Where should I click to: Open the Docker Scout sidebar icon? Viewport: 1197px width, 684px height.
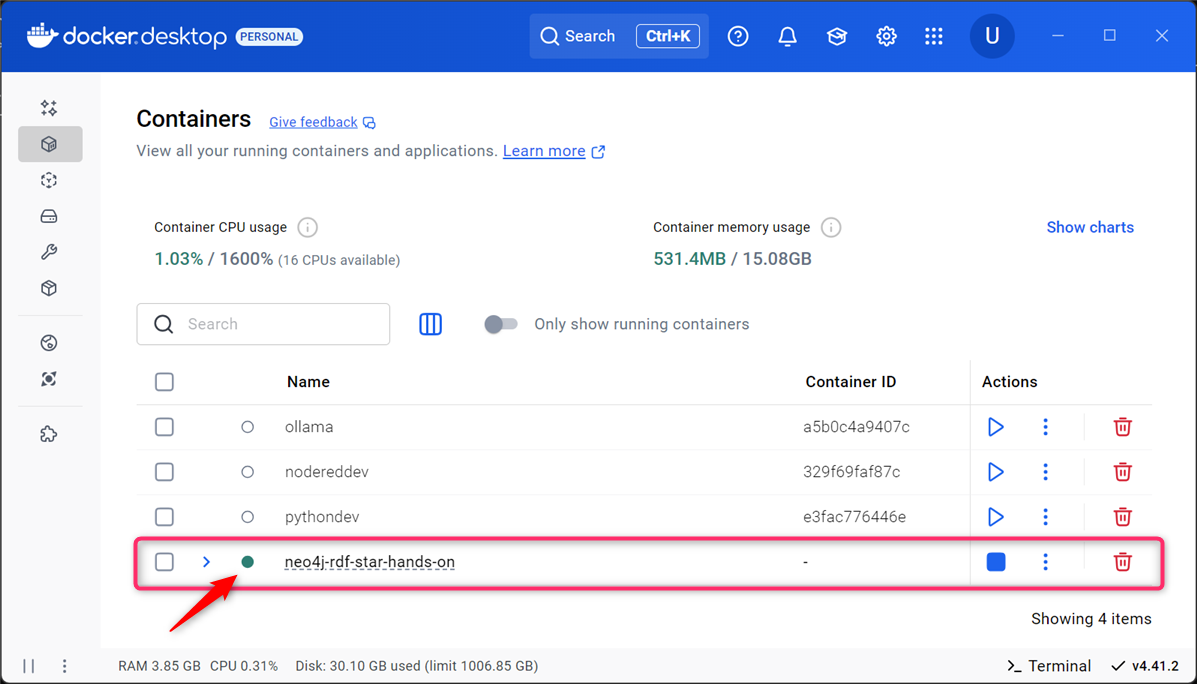[49, 343]
